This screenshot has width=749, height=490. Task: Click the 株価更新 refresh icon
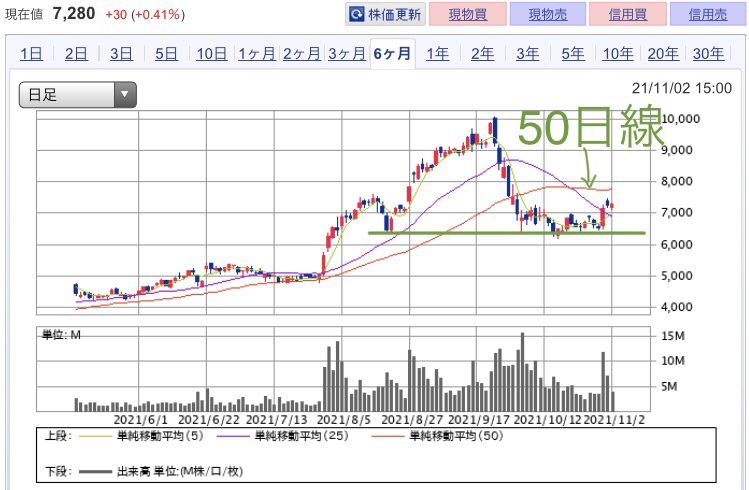pyautogui.click(x=356, y=14)
